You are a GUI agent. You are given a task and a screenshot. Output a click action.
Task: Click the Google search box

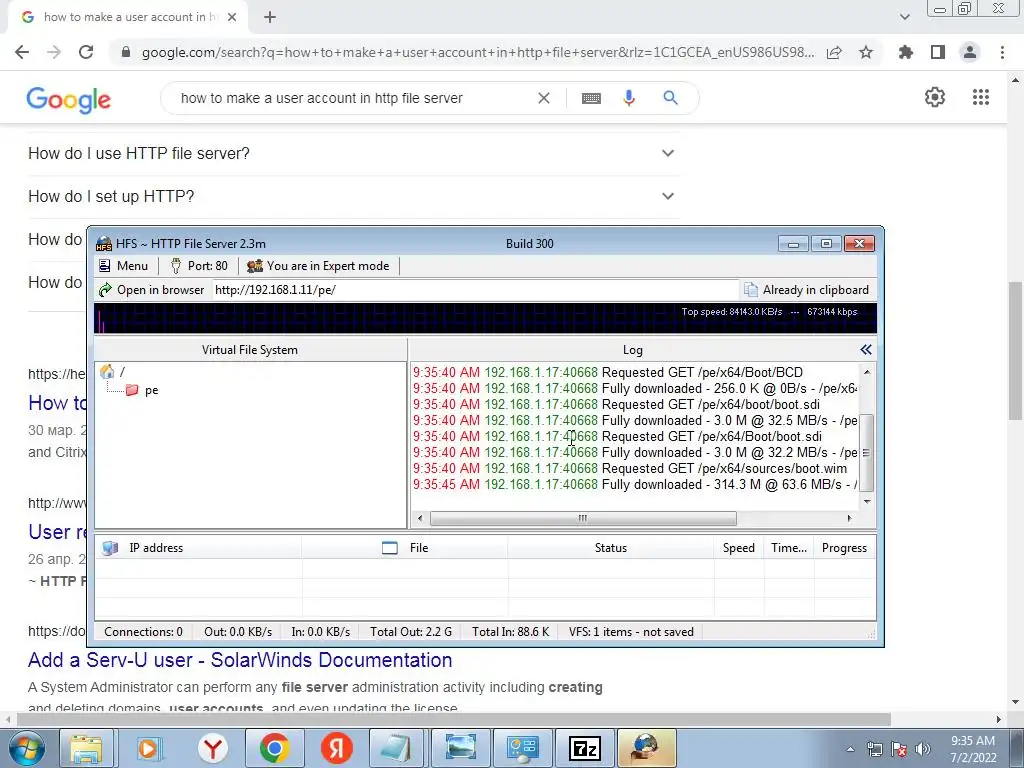354,98
